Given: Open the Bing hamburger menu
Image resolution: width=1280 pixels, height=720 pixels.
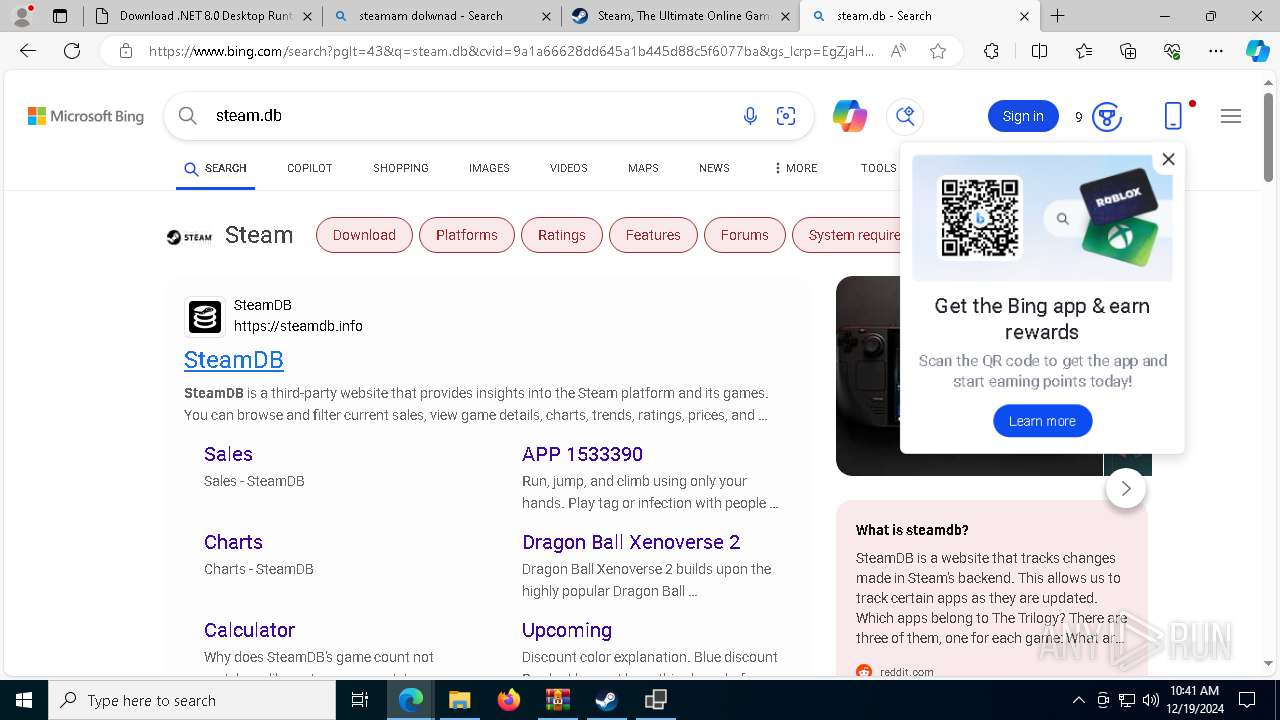Looking at the screenshot, I should click(x=1231, y=116).
